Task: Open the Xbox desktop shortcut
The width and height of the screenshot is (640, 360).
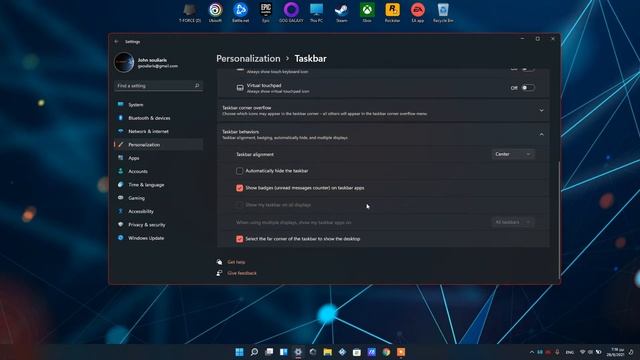Action: click(367, 13)
